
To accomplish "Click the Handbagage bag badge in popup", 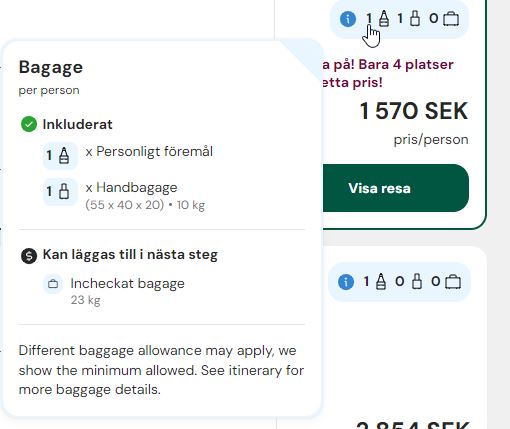I will coord(60,192).
